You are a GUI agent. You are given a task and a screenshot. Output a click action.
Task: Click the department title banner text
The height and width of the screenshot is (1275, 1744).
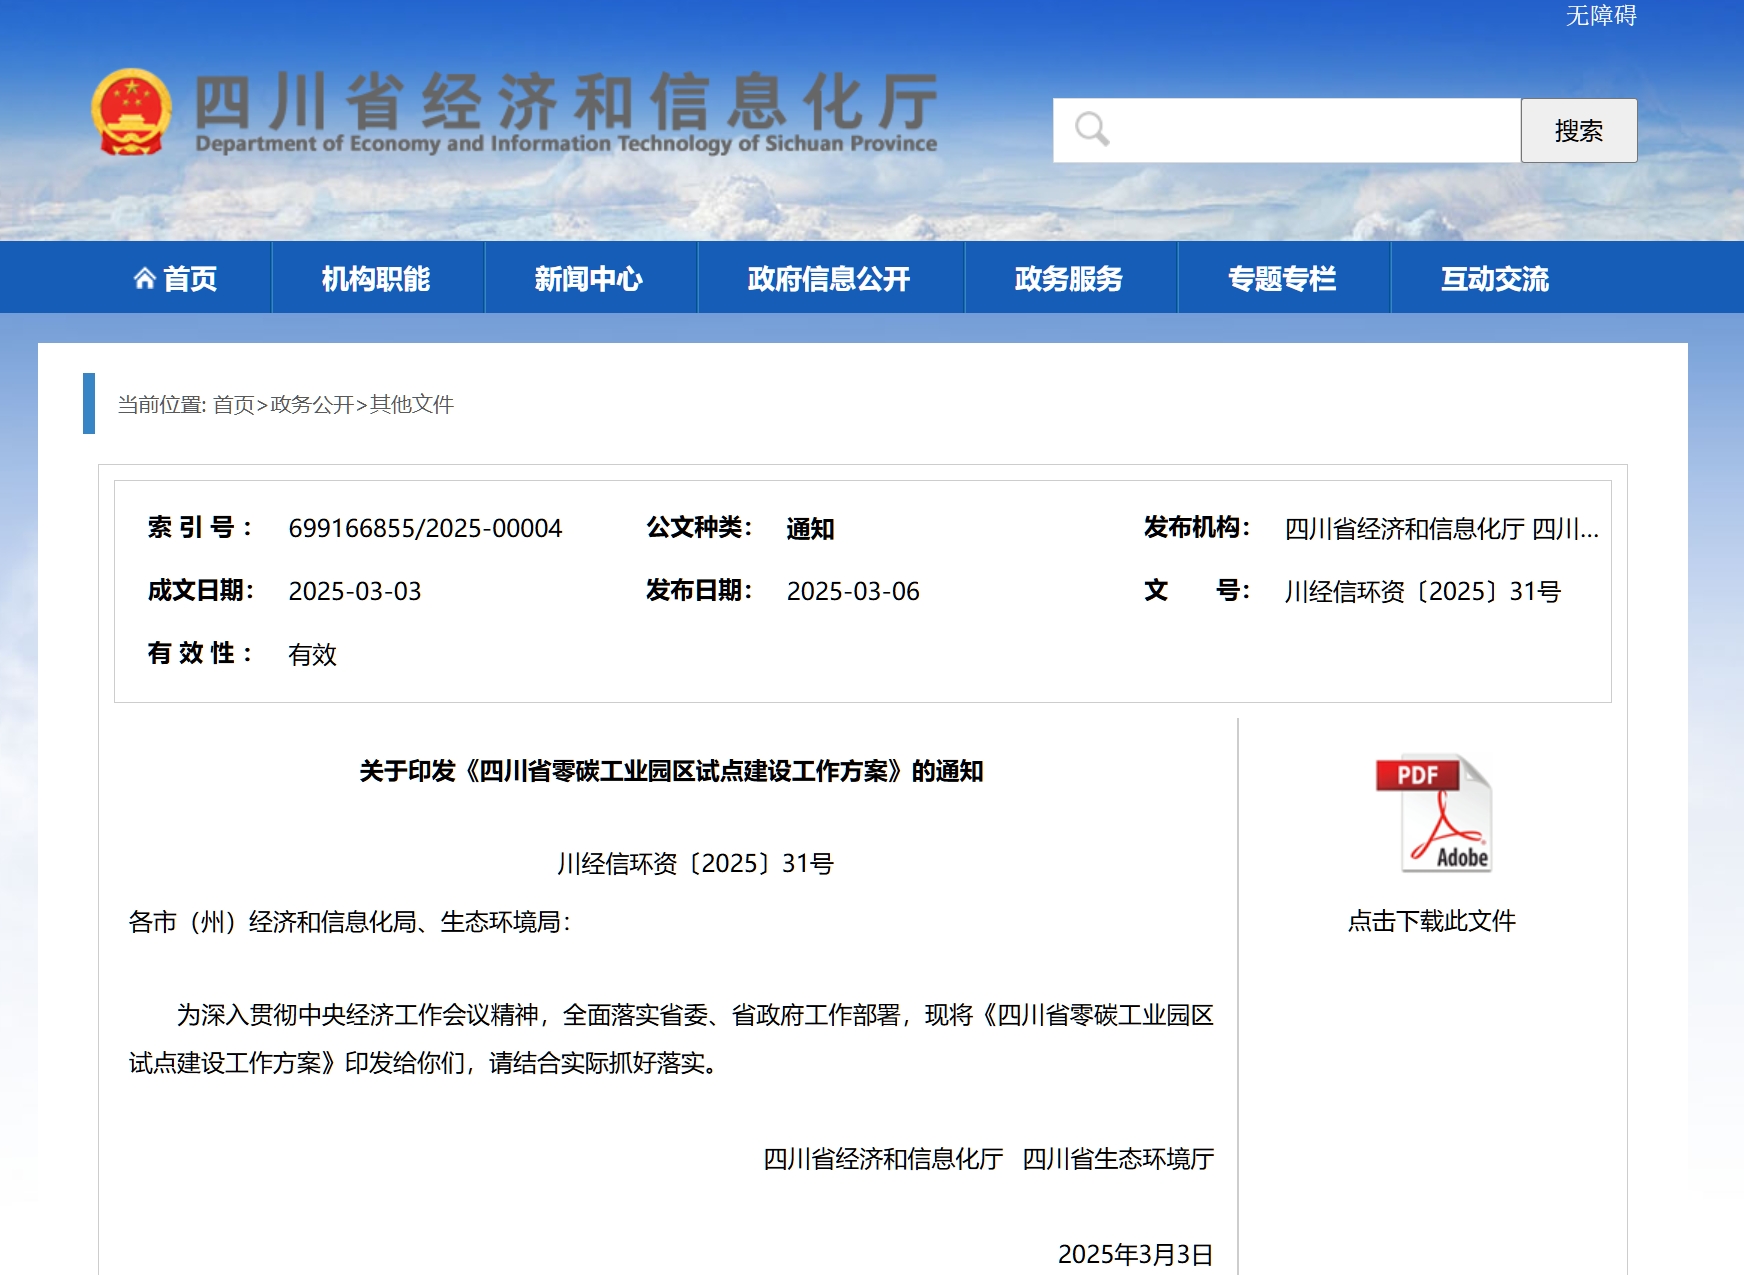coord(566,112)
